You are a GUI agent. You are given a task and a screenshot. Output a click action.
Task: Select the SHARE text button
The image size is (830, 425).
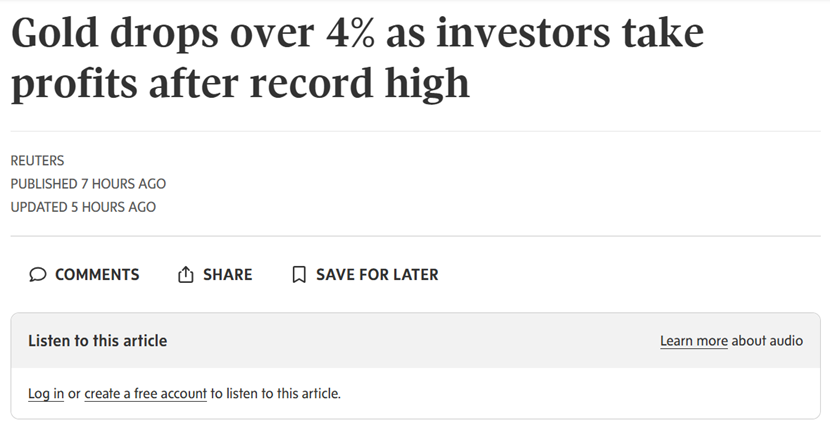pyautogui.click(x=227, y=275)
